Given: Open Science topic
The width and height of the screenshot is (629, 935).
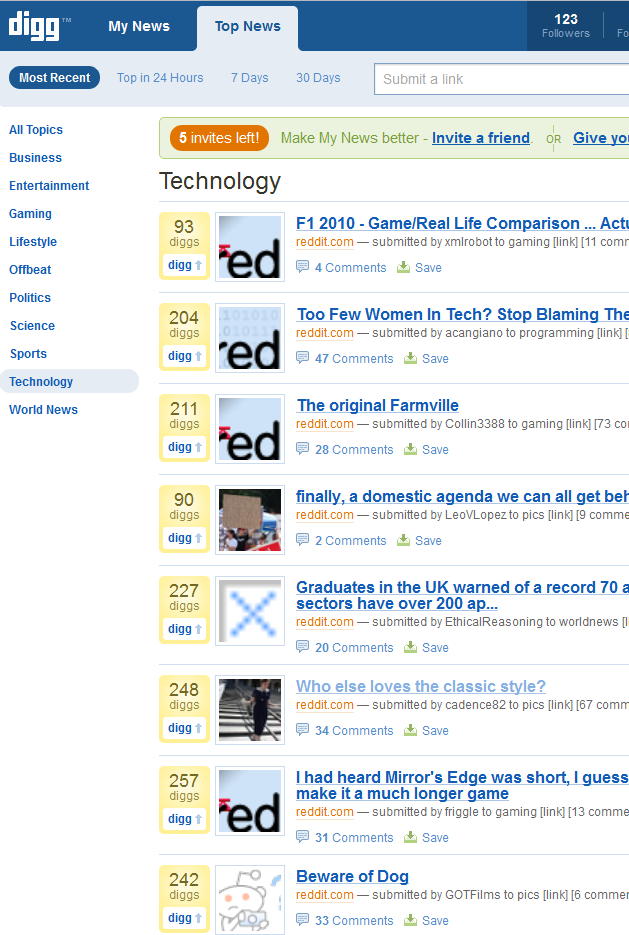Looking at the screenshot, I should 32,326.
